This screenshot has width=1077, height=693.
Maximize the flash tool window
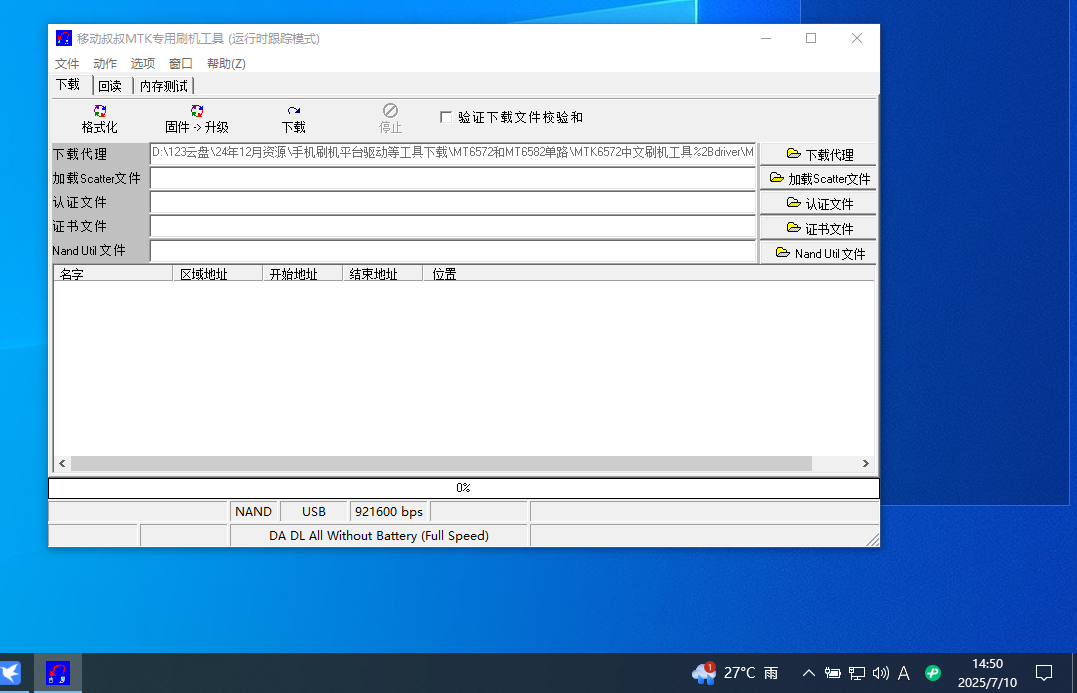[x=811, y=38]
